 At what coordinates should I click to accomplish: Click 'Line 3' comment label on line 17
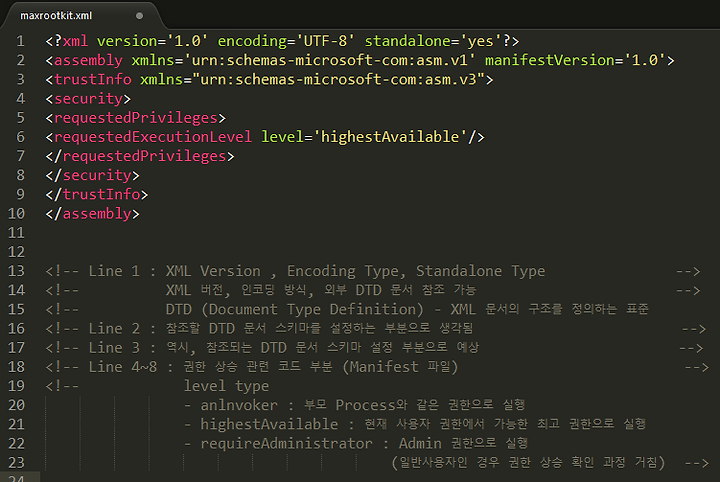(x=114, y=347)
